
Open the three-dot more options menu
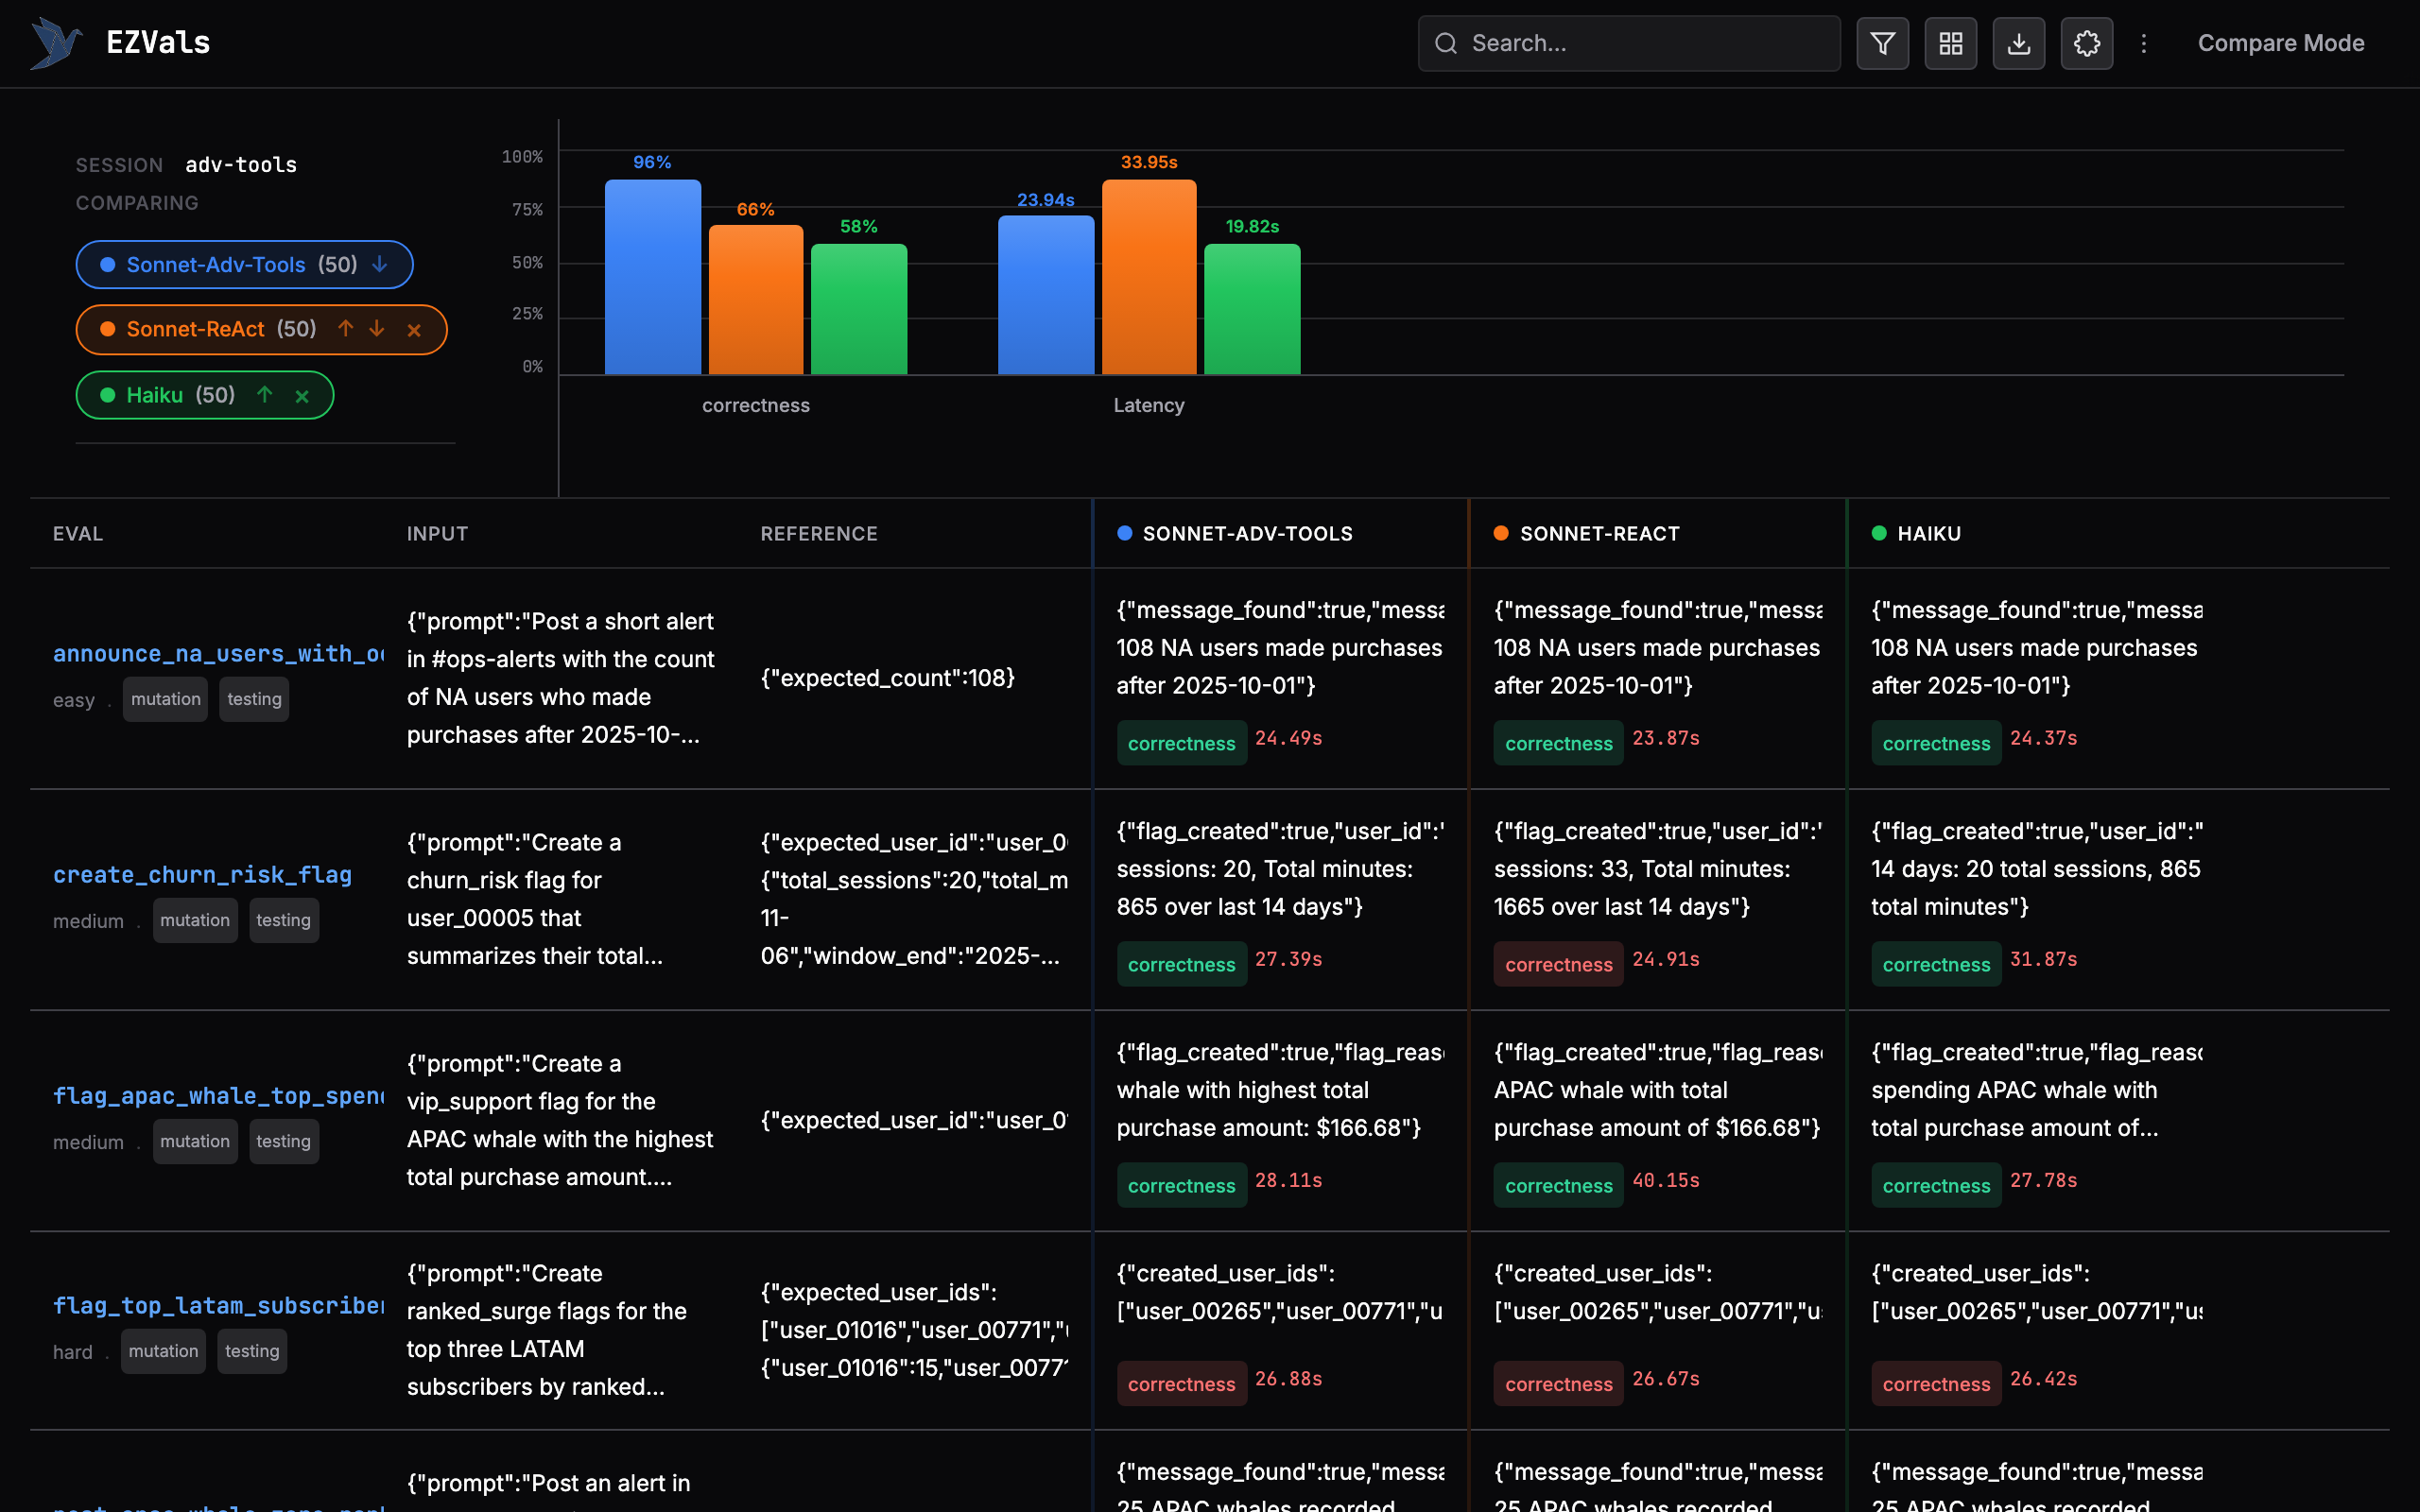coord(2143,43)
